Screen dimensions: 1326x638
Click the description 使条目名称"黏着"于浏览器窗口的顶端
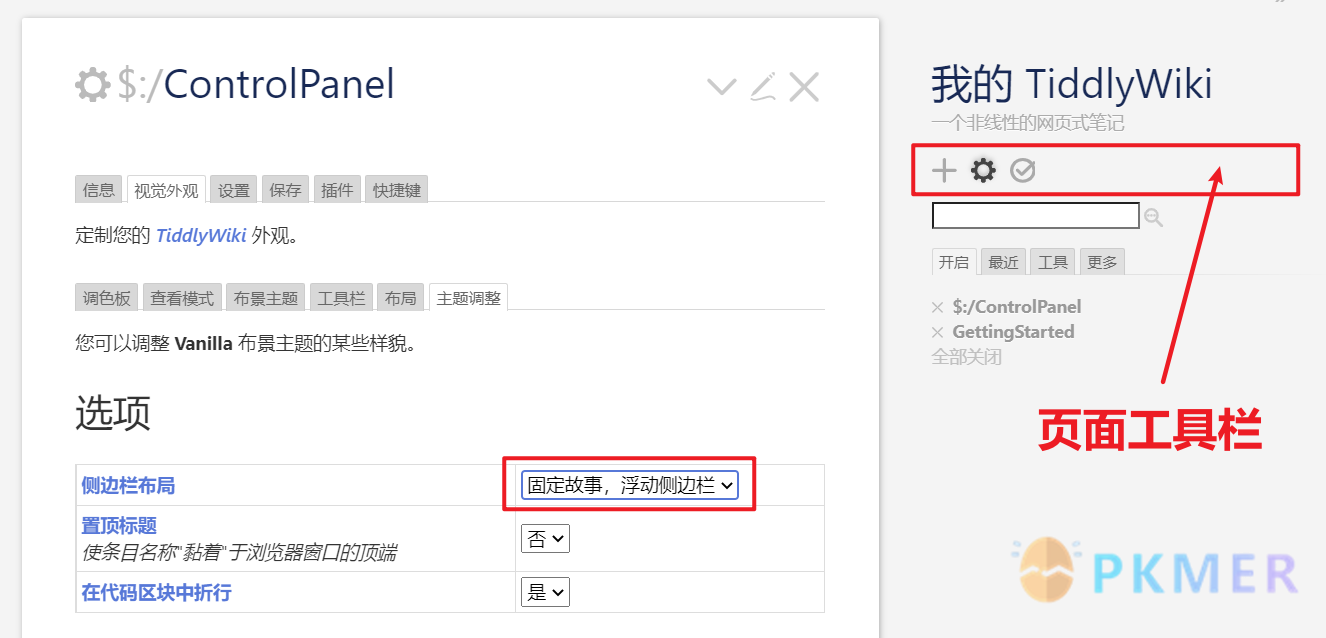238,552
